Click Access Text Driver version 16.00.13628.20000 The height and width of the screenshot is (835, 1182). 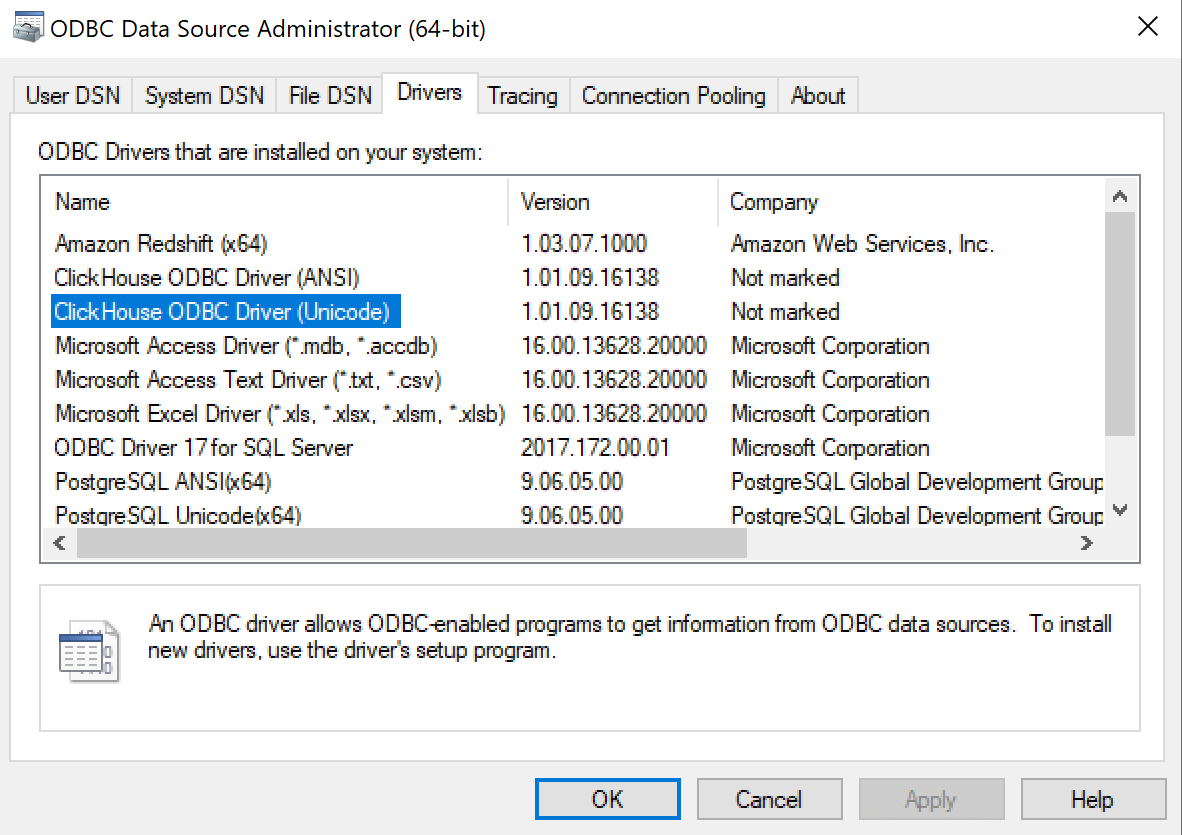[614, 380]
